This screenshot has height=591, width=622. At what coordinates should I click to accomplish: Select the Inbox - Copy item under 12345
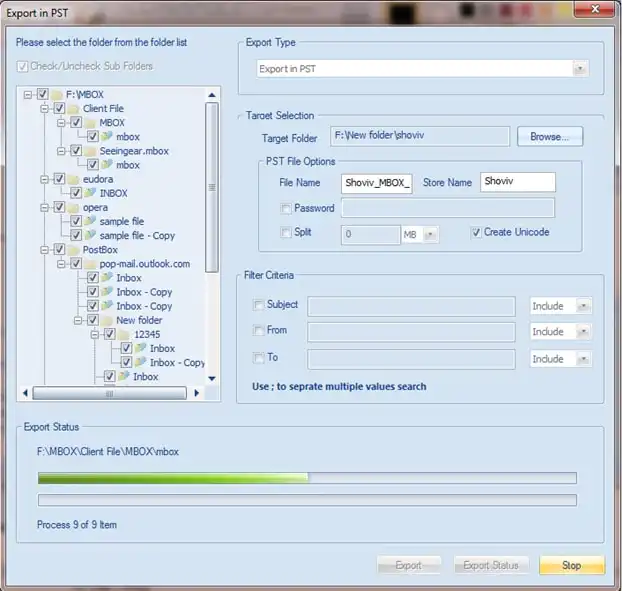coord(177,363)
